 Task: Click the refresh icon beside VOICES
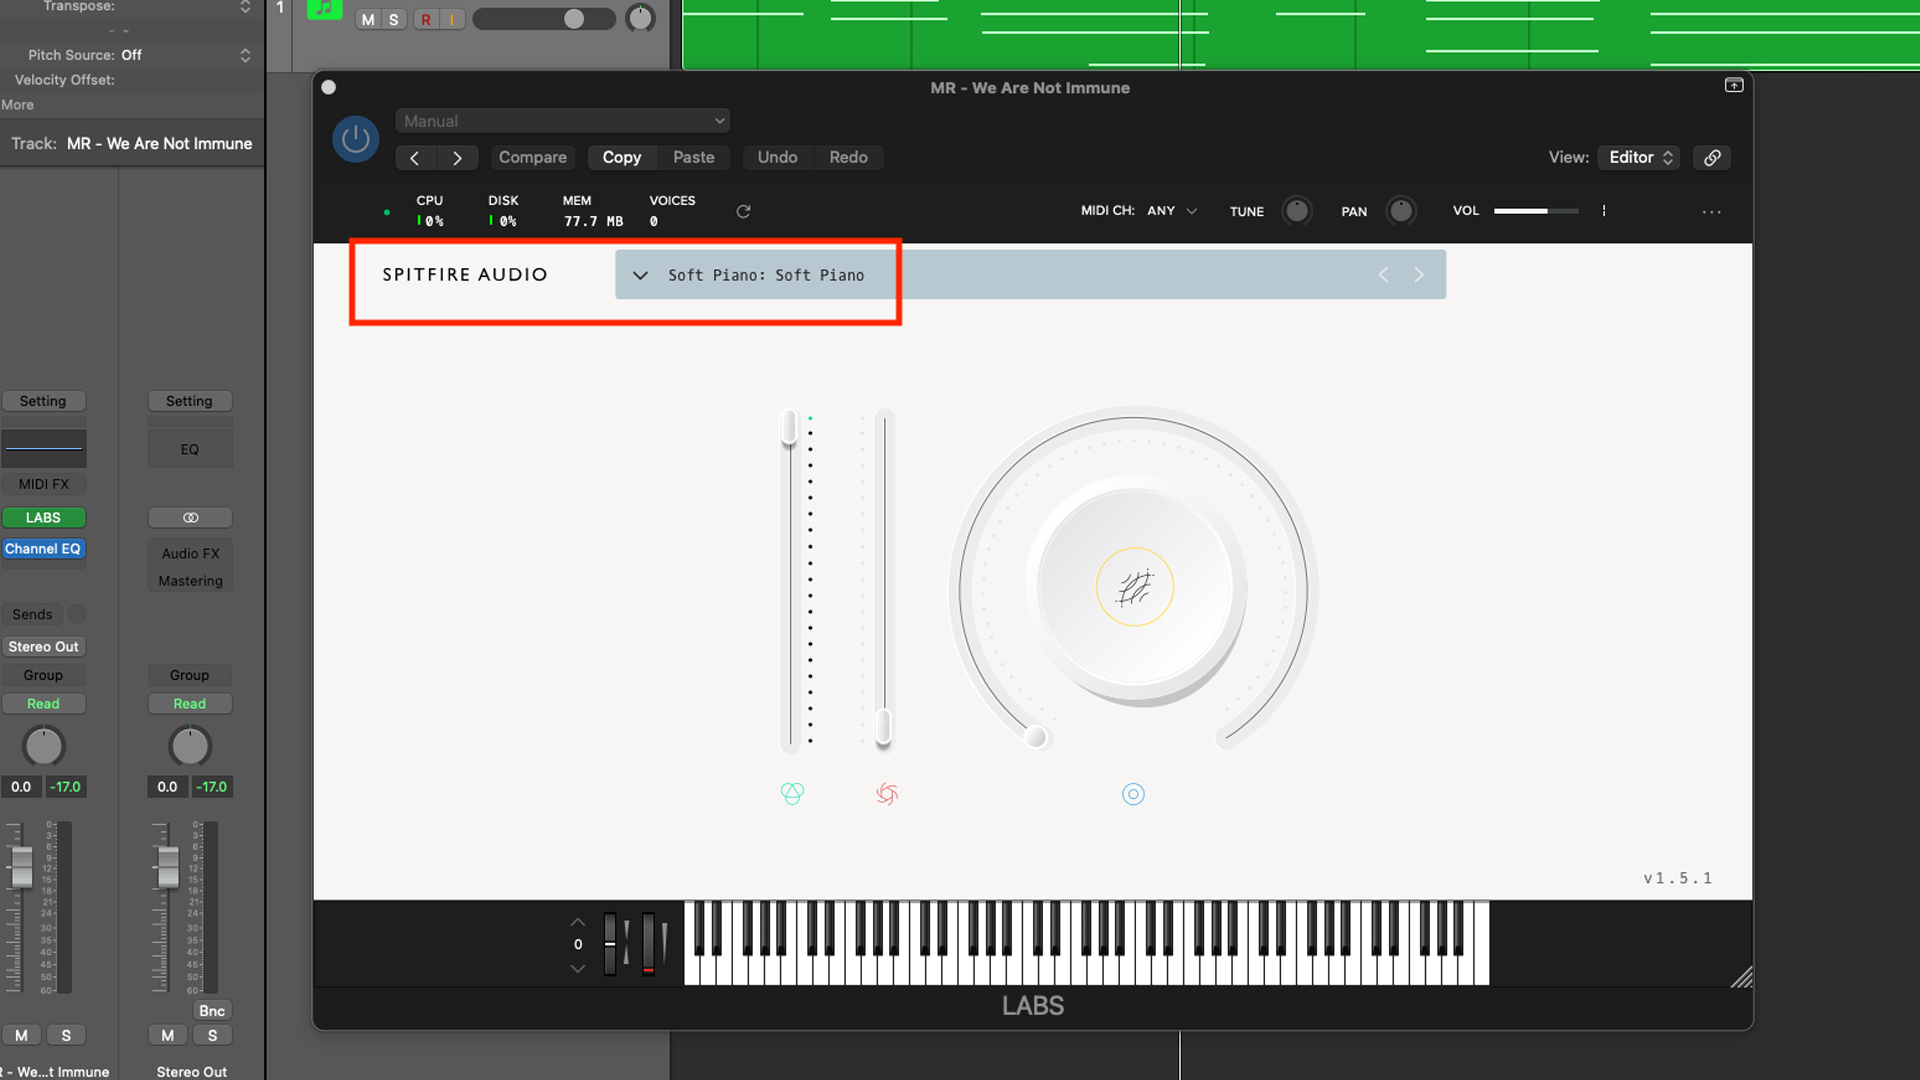(743, 211)
